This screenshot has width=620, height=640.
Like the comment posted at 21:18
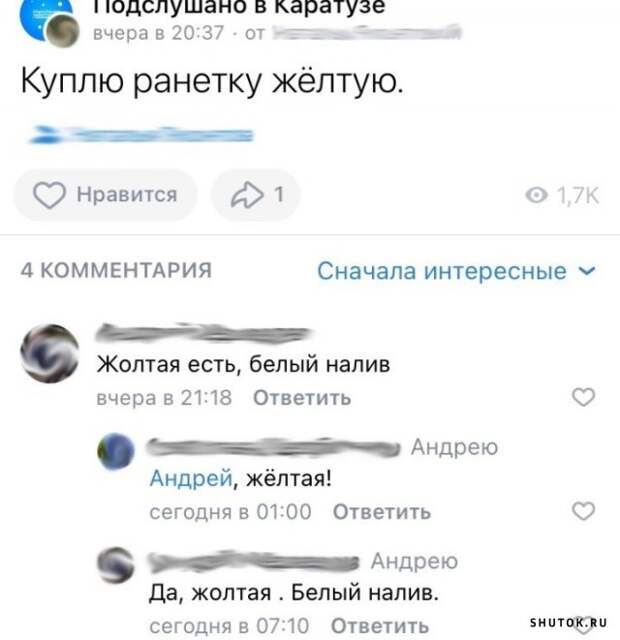pos(583,397)
